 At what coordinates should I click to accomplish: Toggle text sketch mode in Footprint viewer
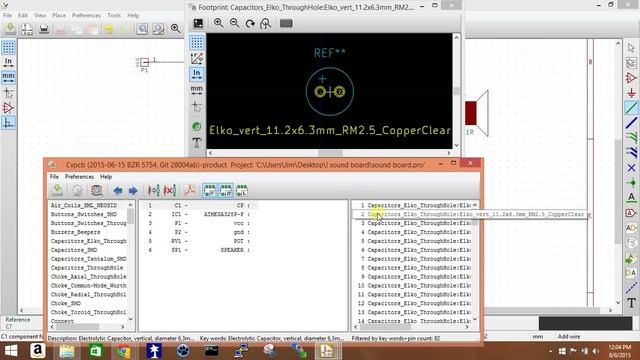[197, 142]
